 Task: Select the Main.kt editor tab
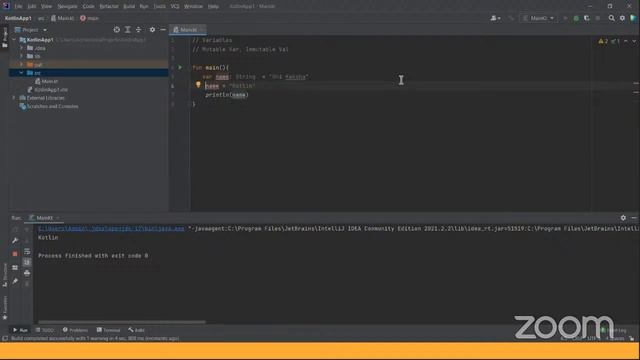[x=188, y=29]
